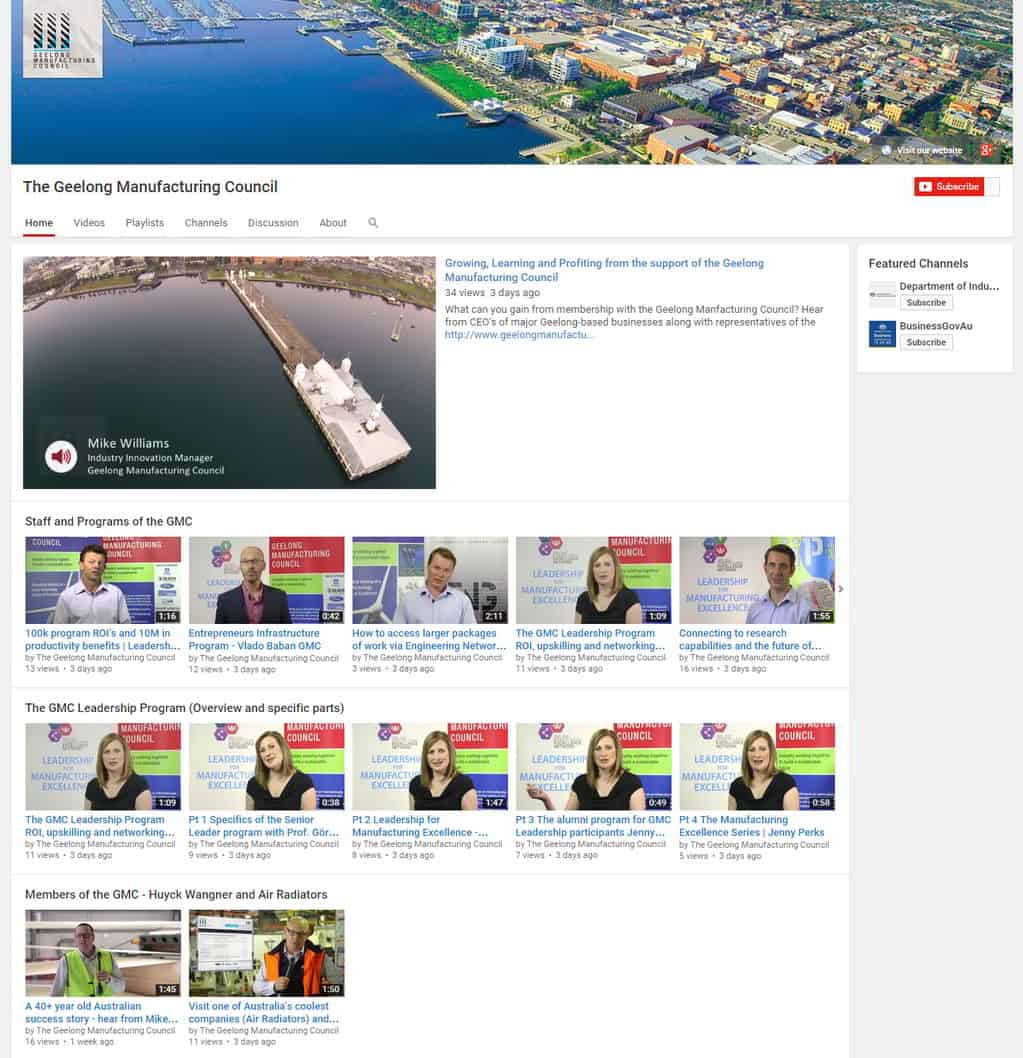Viewport: 1023px width, 1058px height.
Task: Open The GMC Leadership Program shelf heading
Action: (184, 708)
